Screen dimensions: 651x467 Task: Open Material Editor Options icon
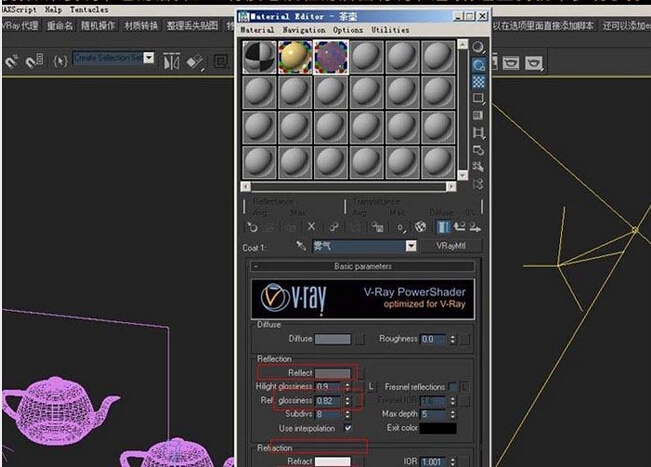[478, 150]
